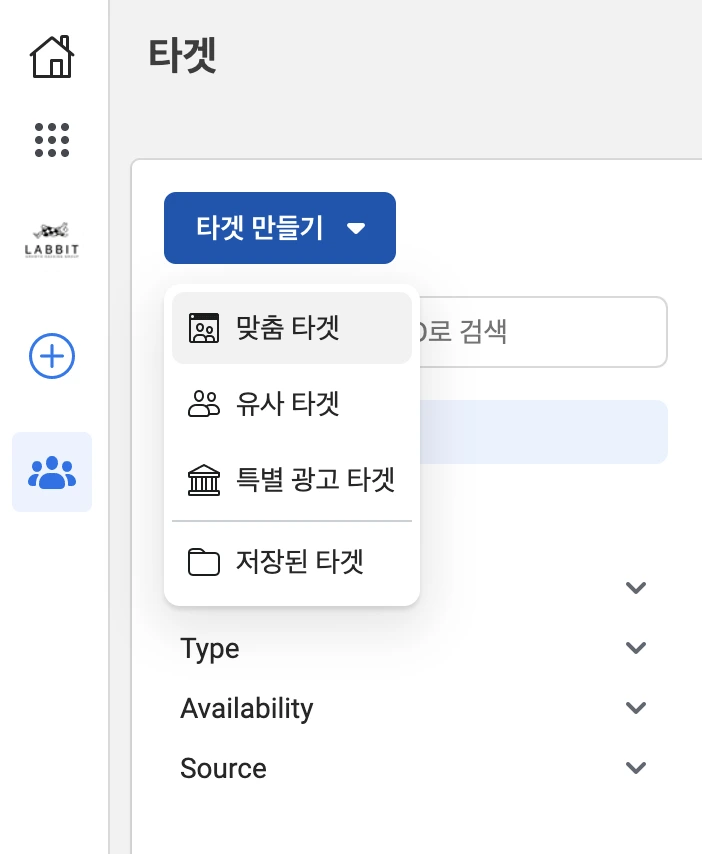
Task: Choose 맞춤 타겟 from the menu
Action: [x=288, y=328]
